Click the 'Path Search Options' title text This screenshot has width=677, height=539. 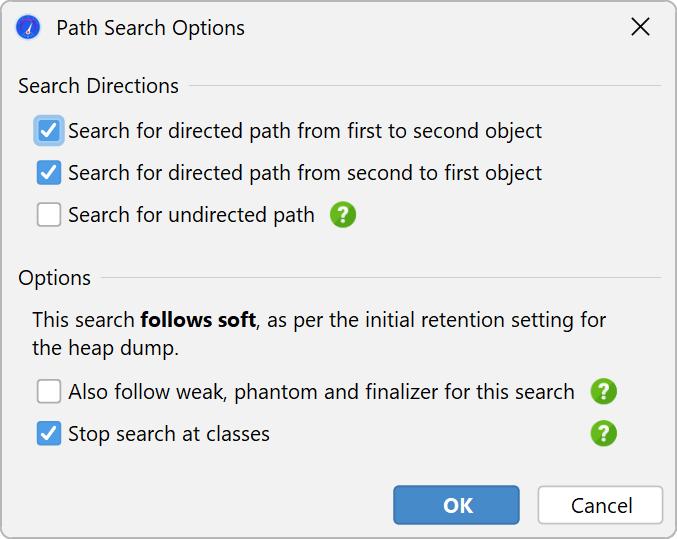(151, 28)
